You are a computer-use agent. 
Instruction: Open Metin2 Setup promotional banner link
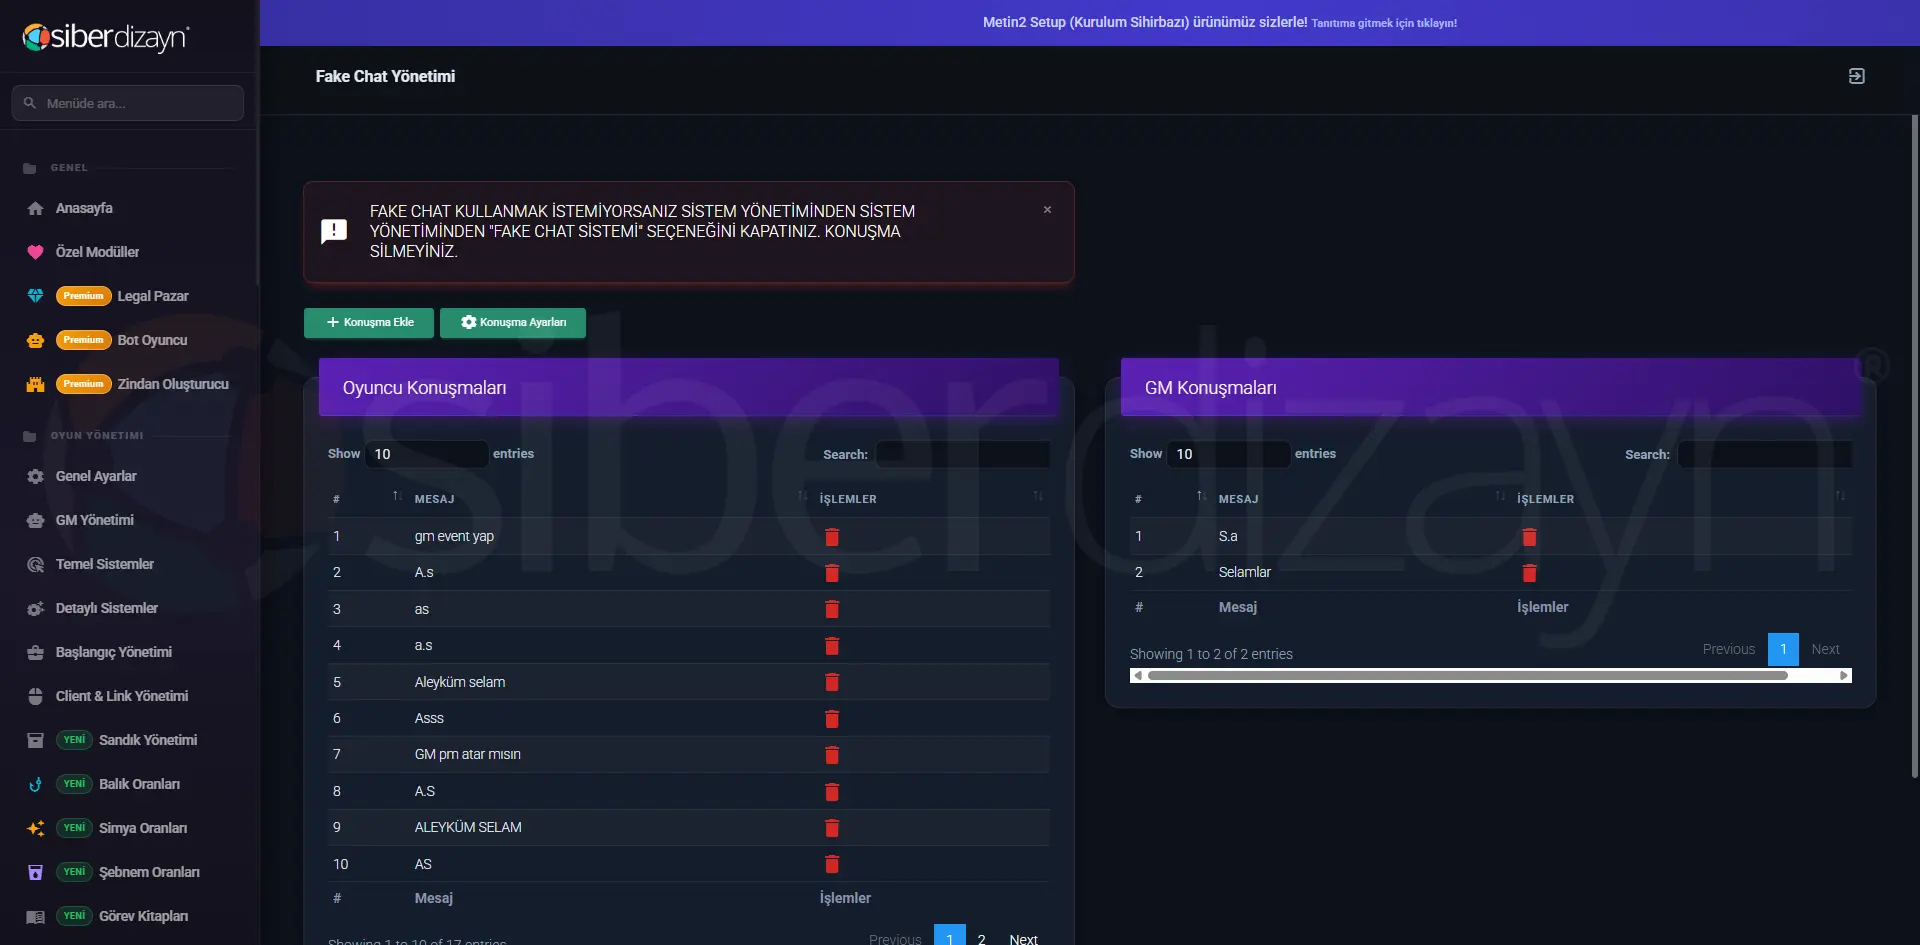[x=1220, y=22]
